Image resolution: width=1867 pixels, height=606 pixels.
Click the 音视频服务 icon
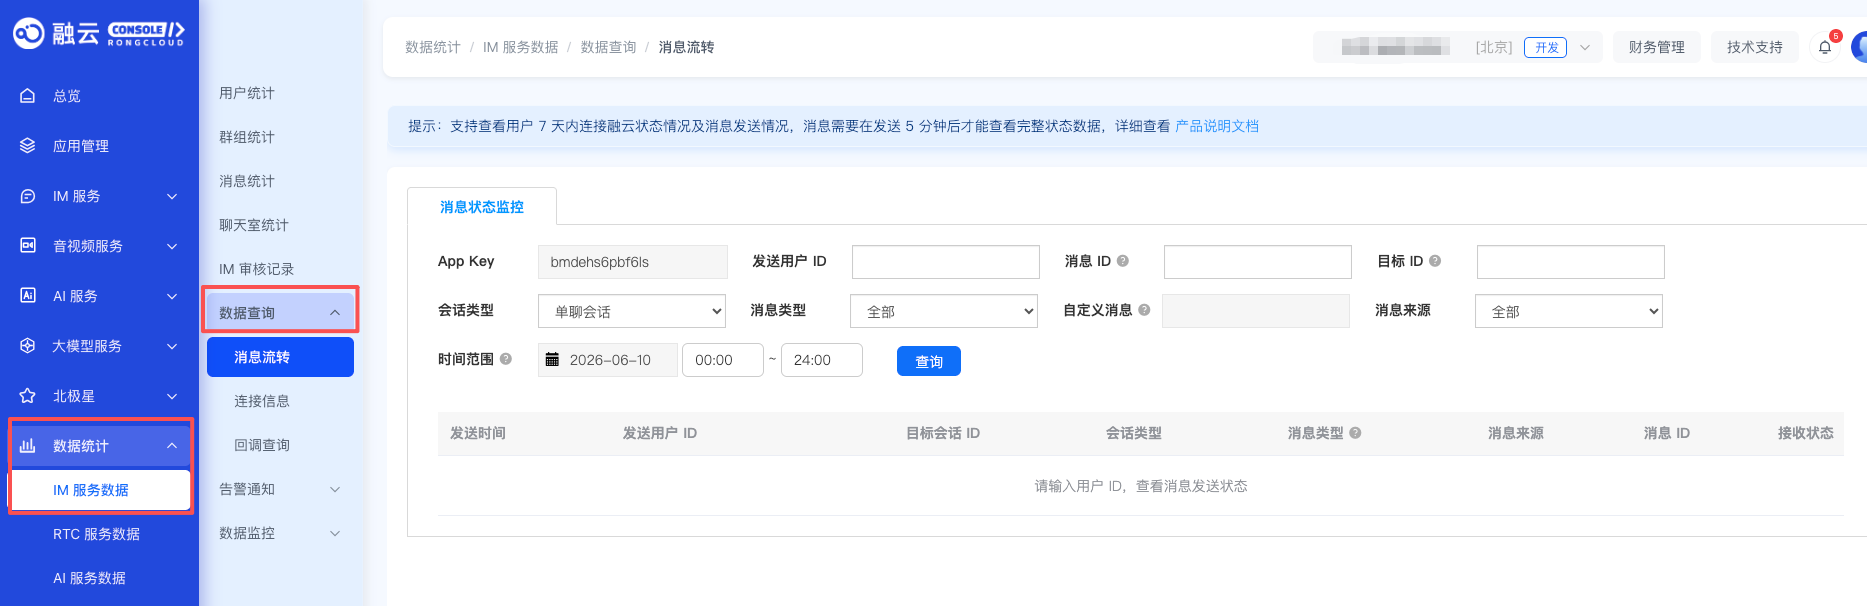click(x=28, y=246)
